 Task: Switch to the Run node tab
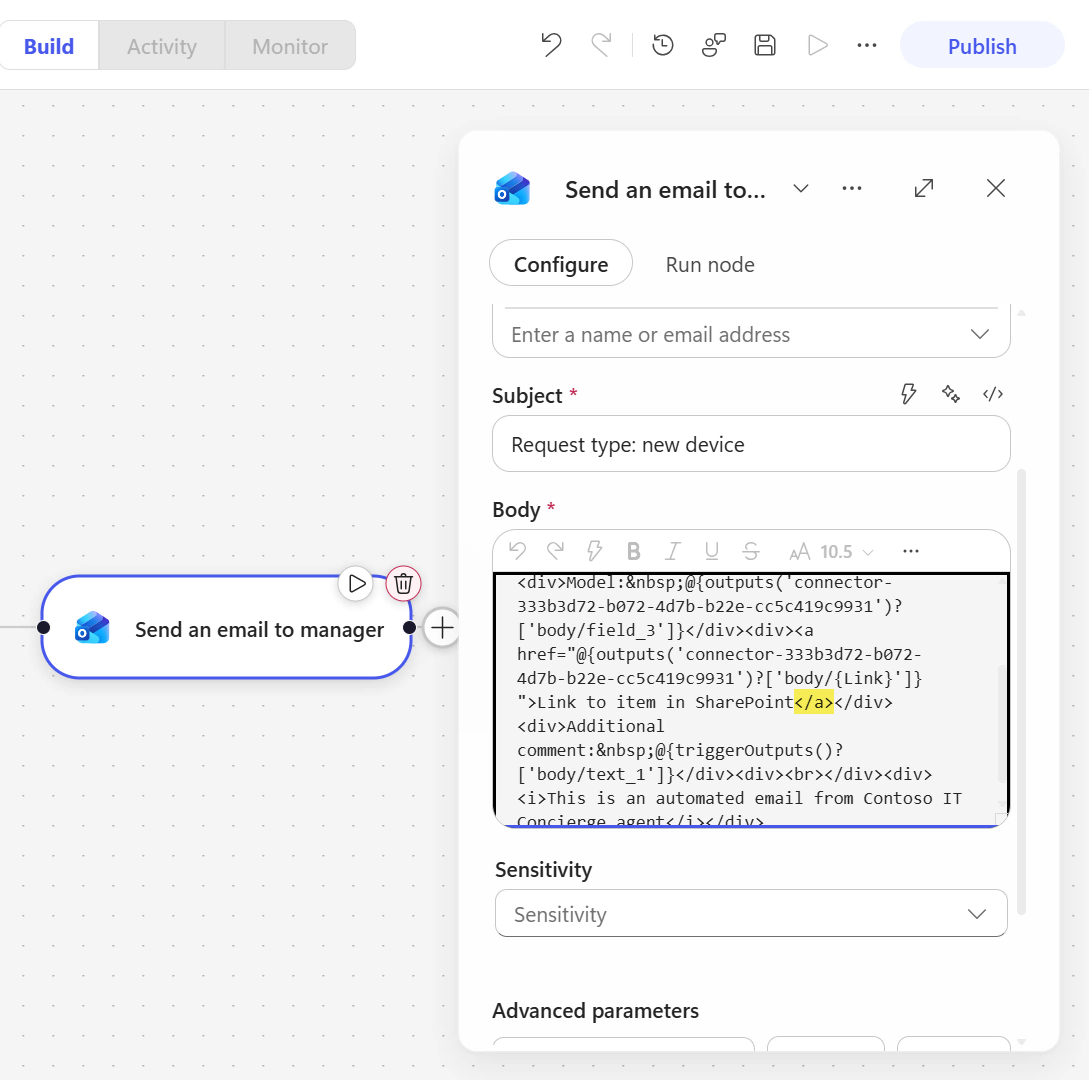(x=710, y=265)
